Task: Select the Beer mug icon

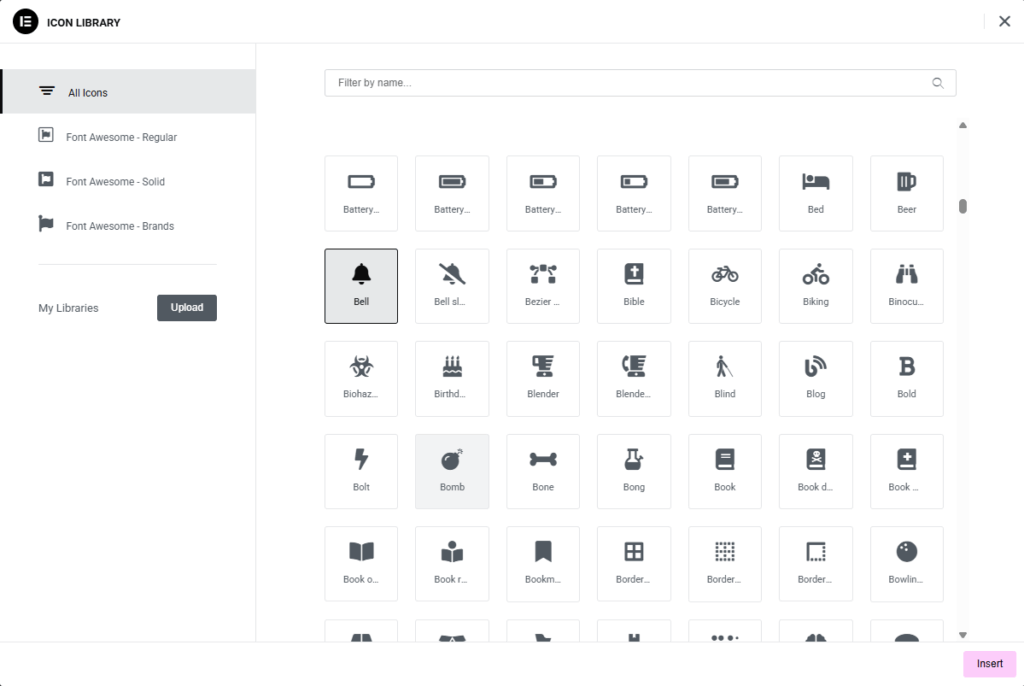Action: click(x=906, y=193)
